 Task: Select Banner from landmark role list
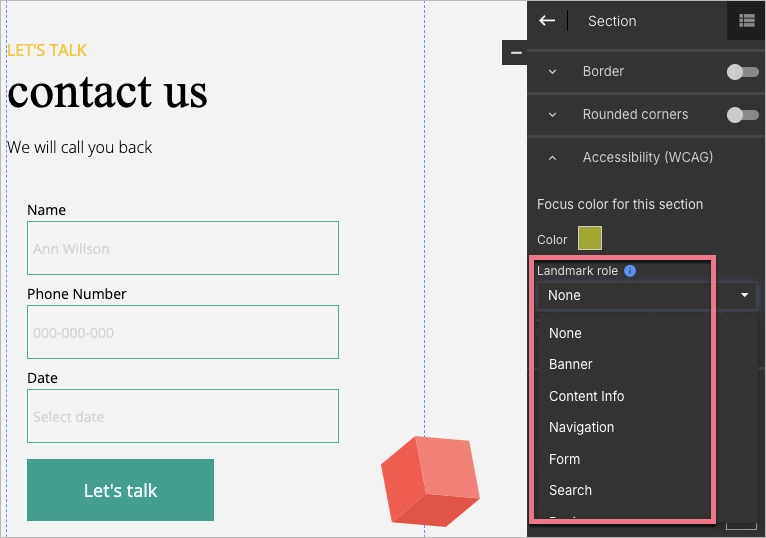point(571,365)
